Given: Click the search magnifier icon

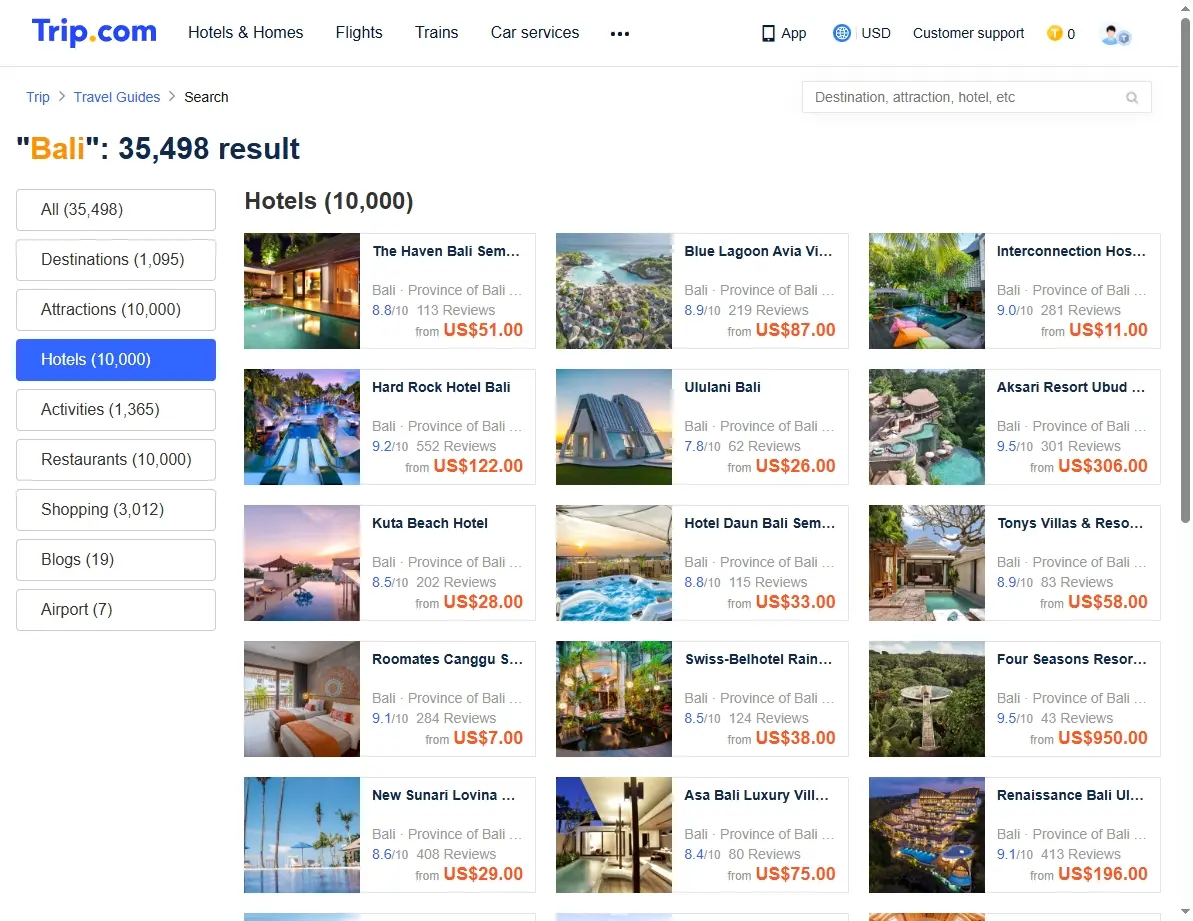Looking at the screenshot, I should click(1132, 97).
